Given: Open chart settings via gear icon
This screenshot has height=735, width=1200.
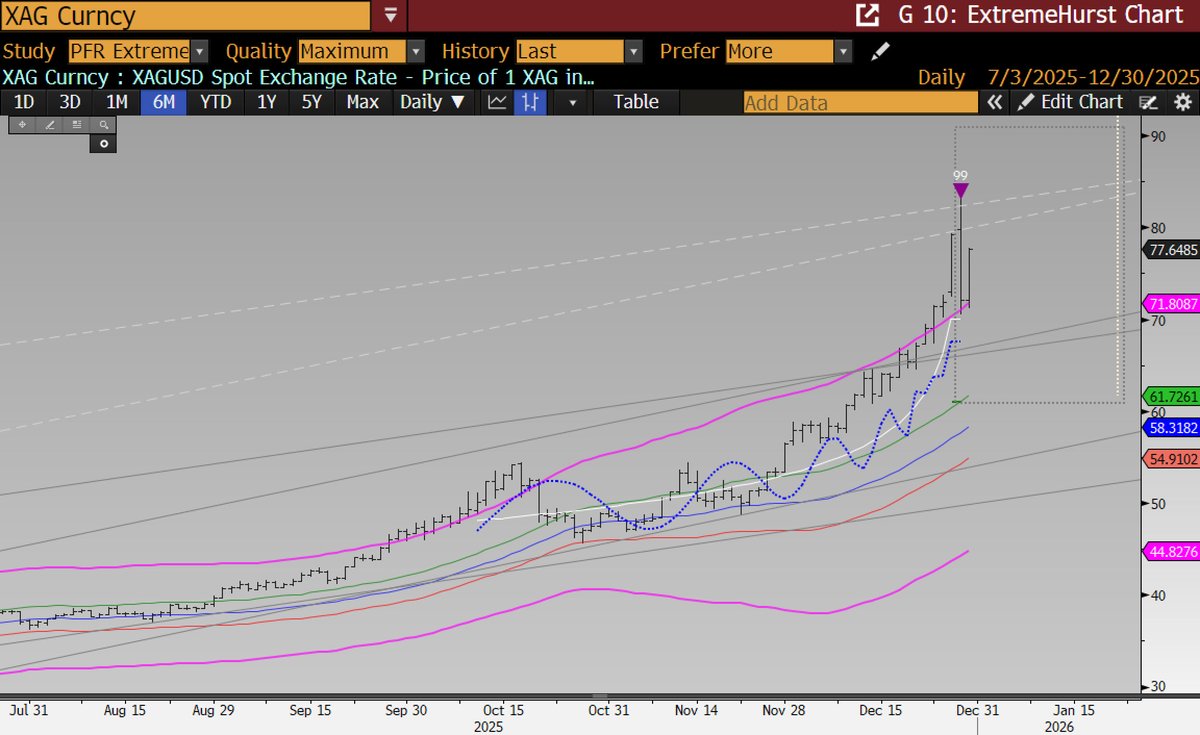Looking at the screenshot, I should click(1184, 101).
